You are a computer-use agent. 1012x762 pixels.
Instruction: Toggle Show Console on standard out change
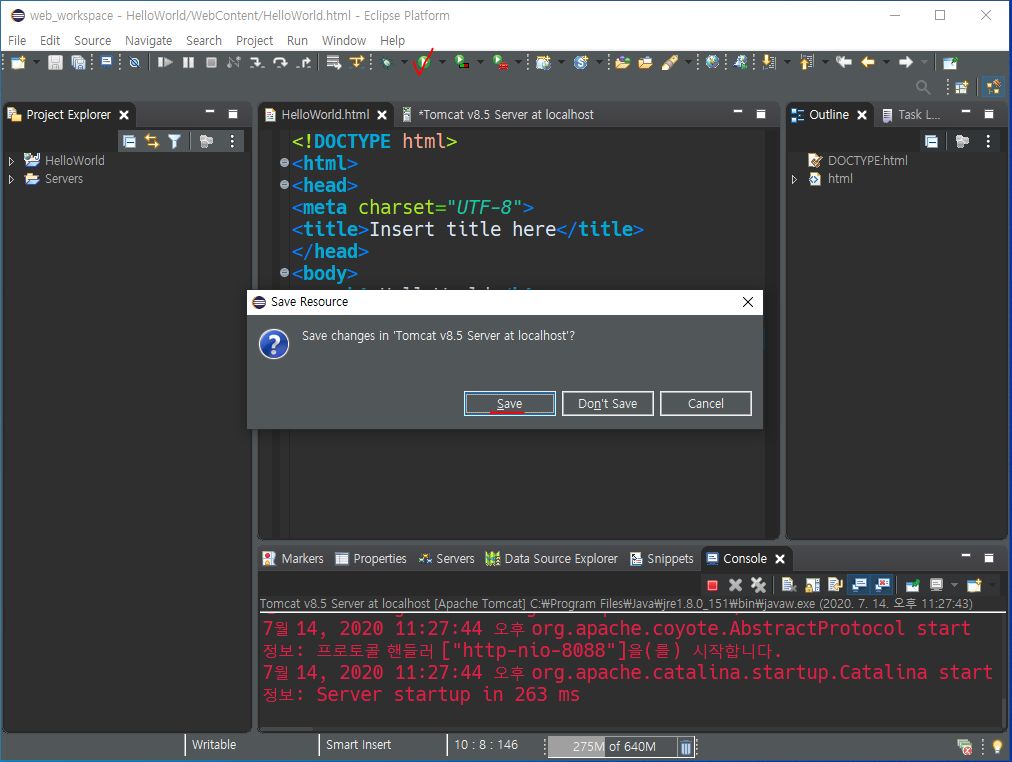(x=859, y=585)
